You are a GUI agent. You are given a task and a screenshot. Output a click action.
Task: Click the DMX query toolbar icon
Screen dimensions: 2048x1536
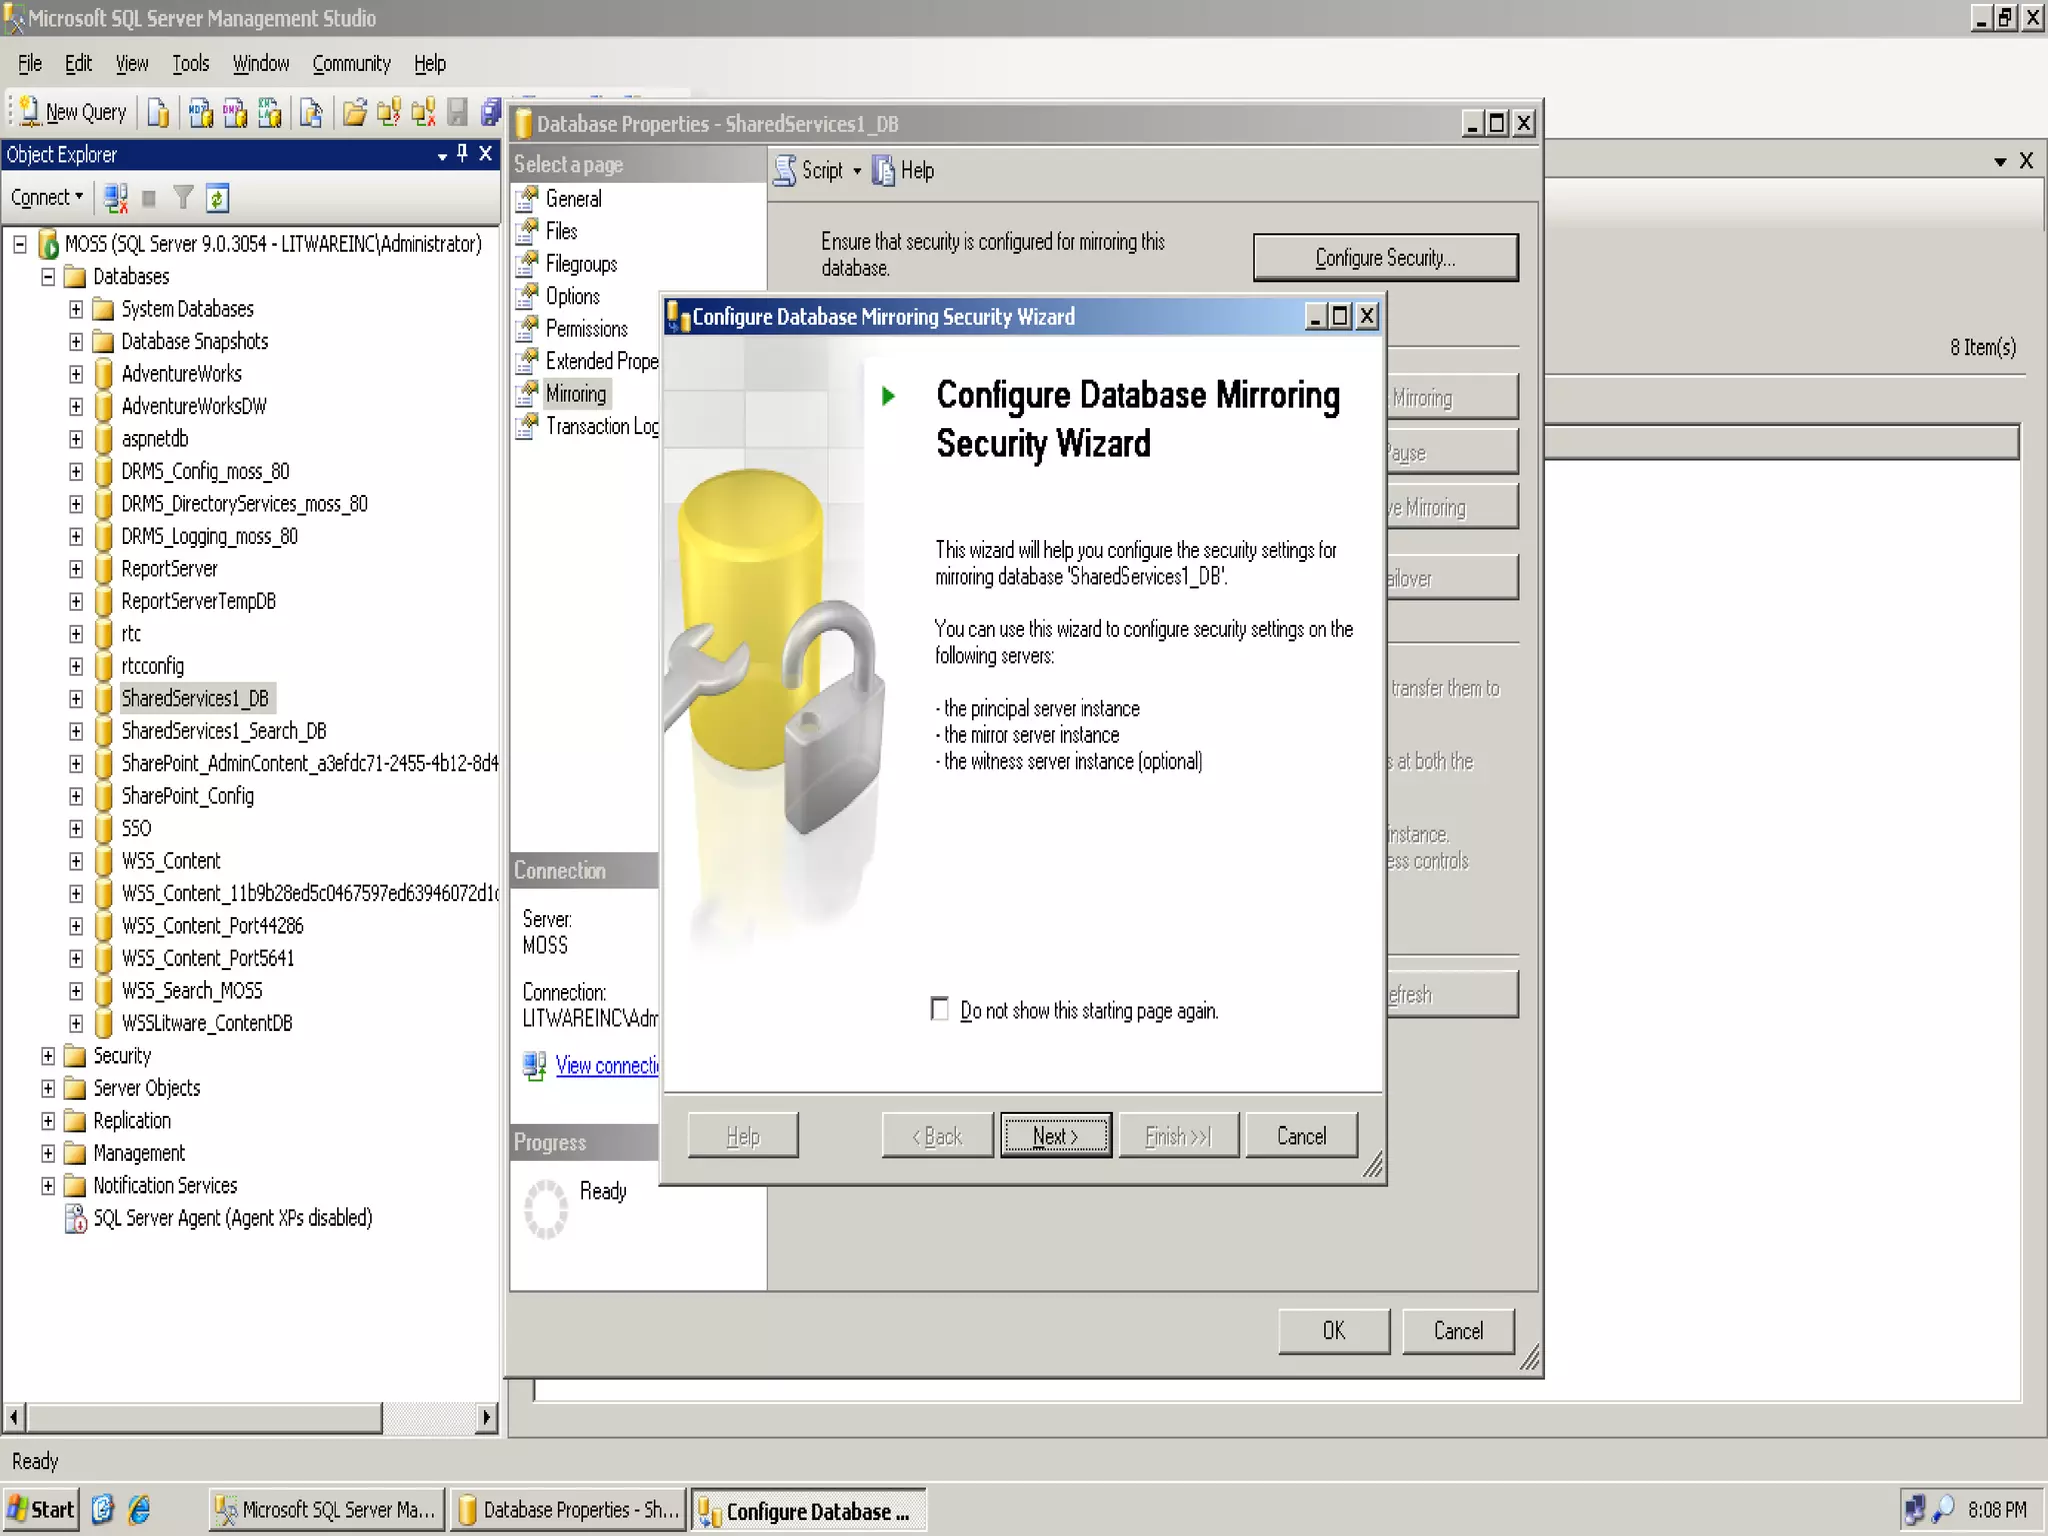pyautogui.click(x=235, y=113)
